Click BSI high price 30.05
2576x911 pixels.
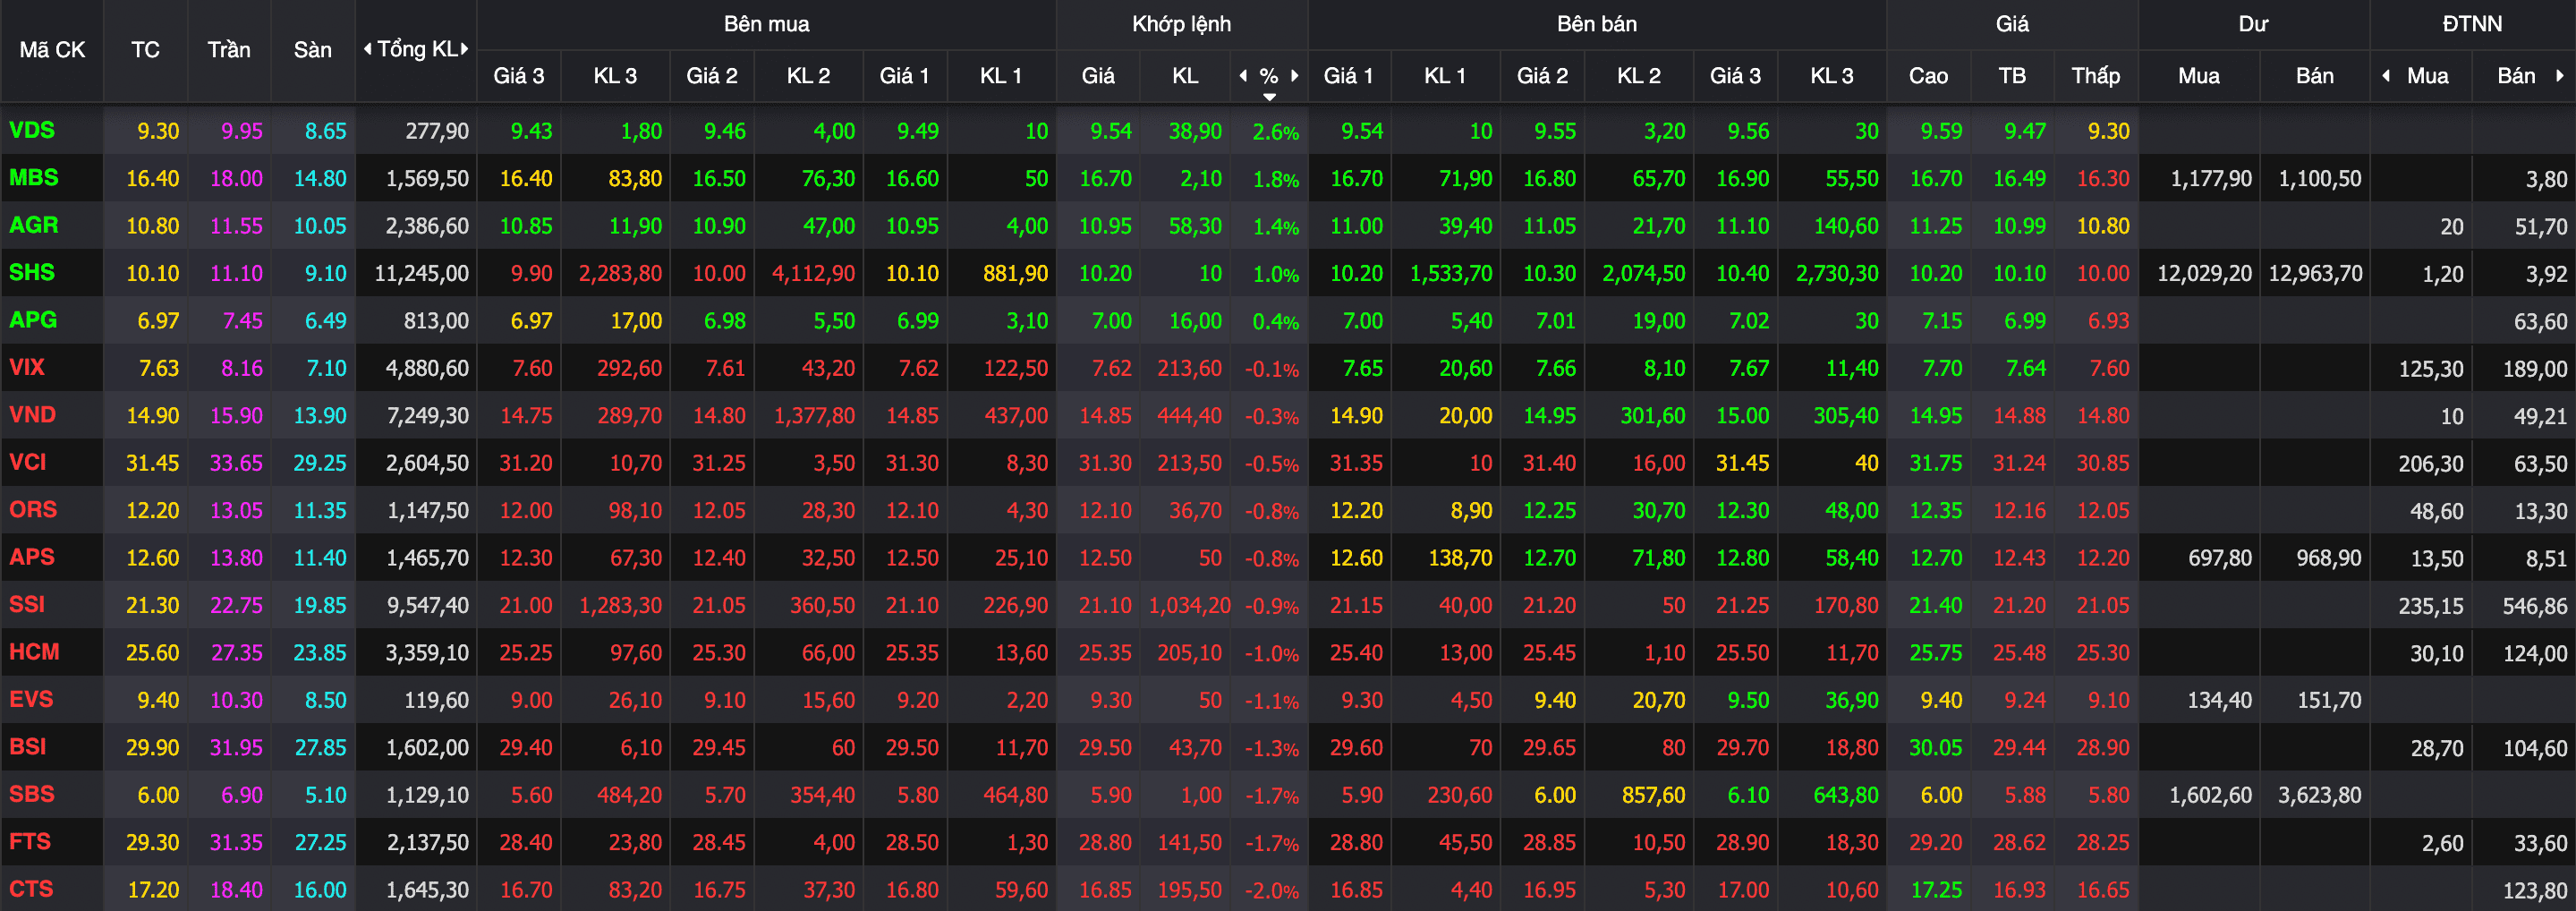point(1935,748)
